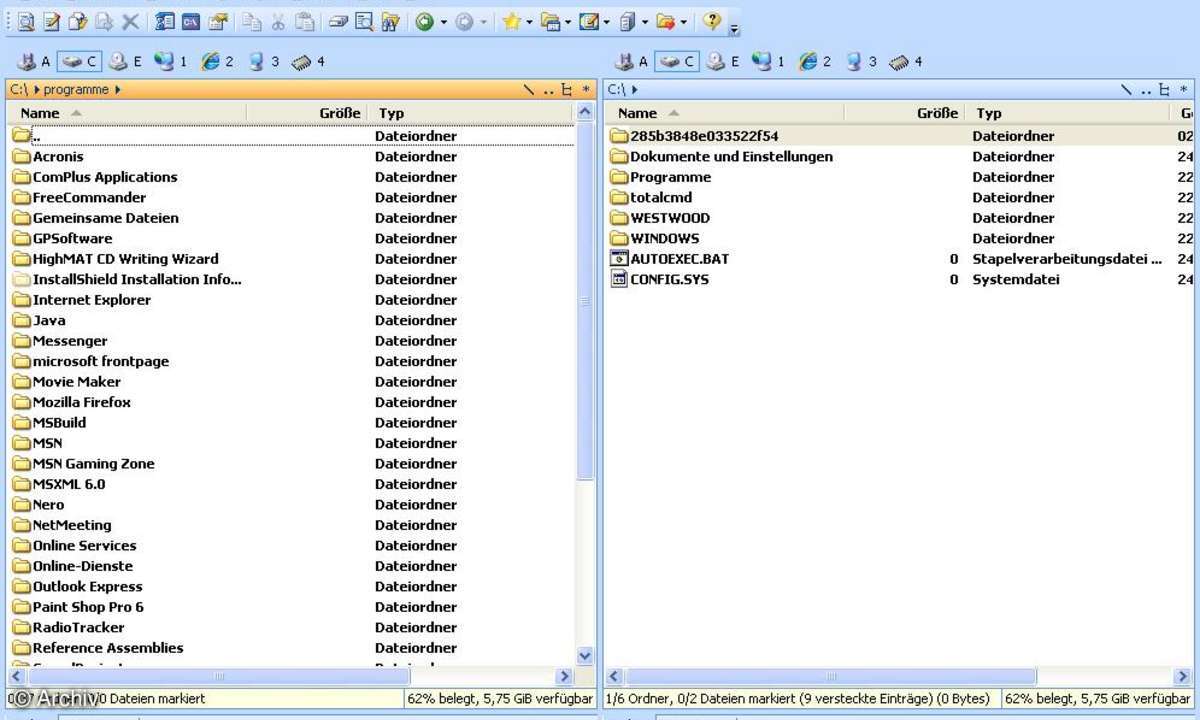Viewport: 1200px width, 720px height.
Task: Click the asterisk button in right pane
Action: coord(1184,90)
